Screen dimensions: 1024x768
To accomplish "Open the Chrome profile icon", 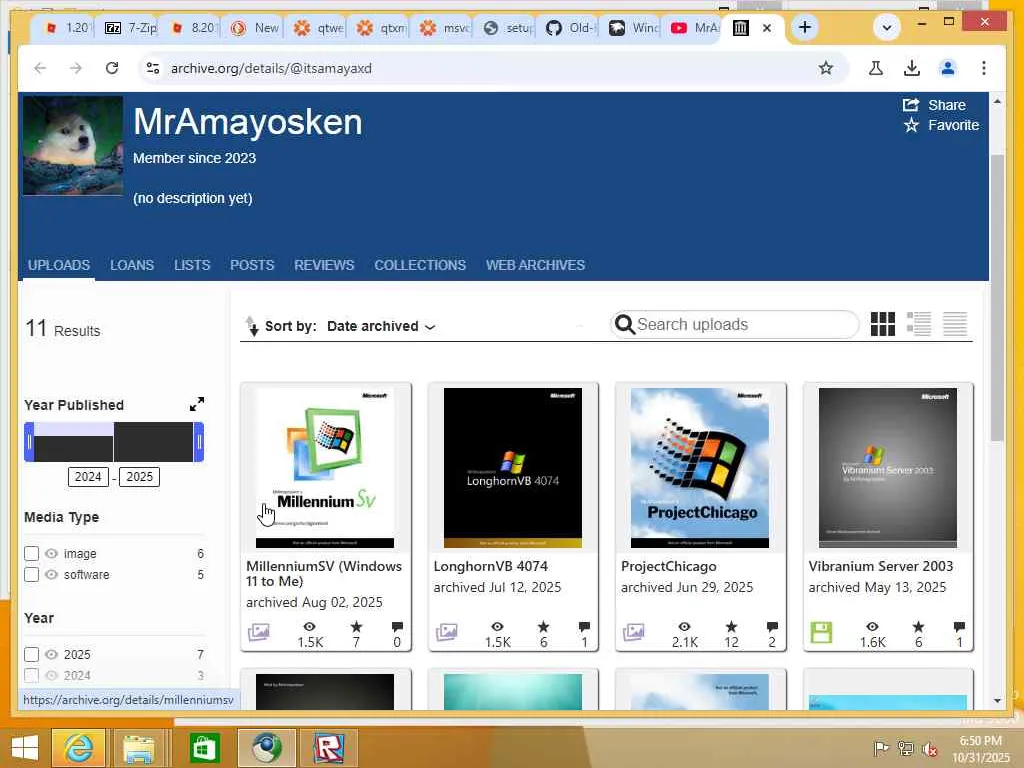I will click(948, 68).
